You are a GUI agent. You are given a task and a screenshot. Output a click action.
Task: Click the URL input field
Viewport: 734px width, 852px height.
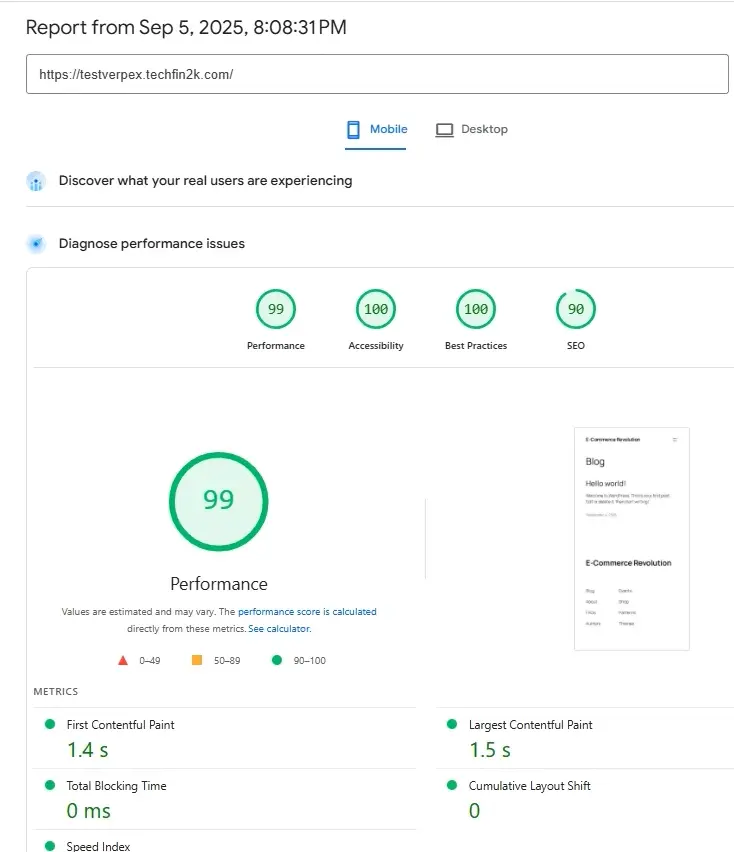(377, 74)
